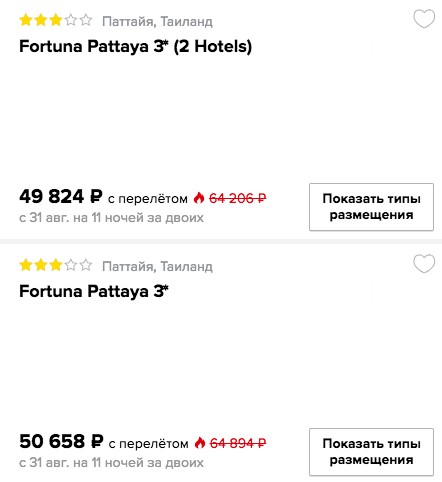Show accommodation types for the 50 658 ₽ offer
The image size is (442, 482).
tap(371, 452)
